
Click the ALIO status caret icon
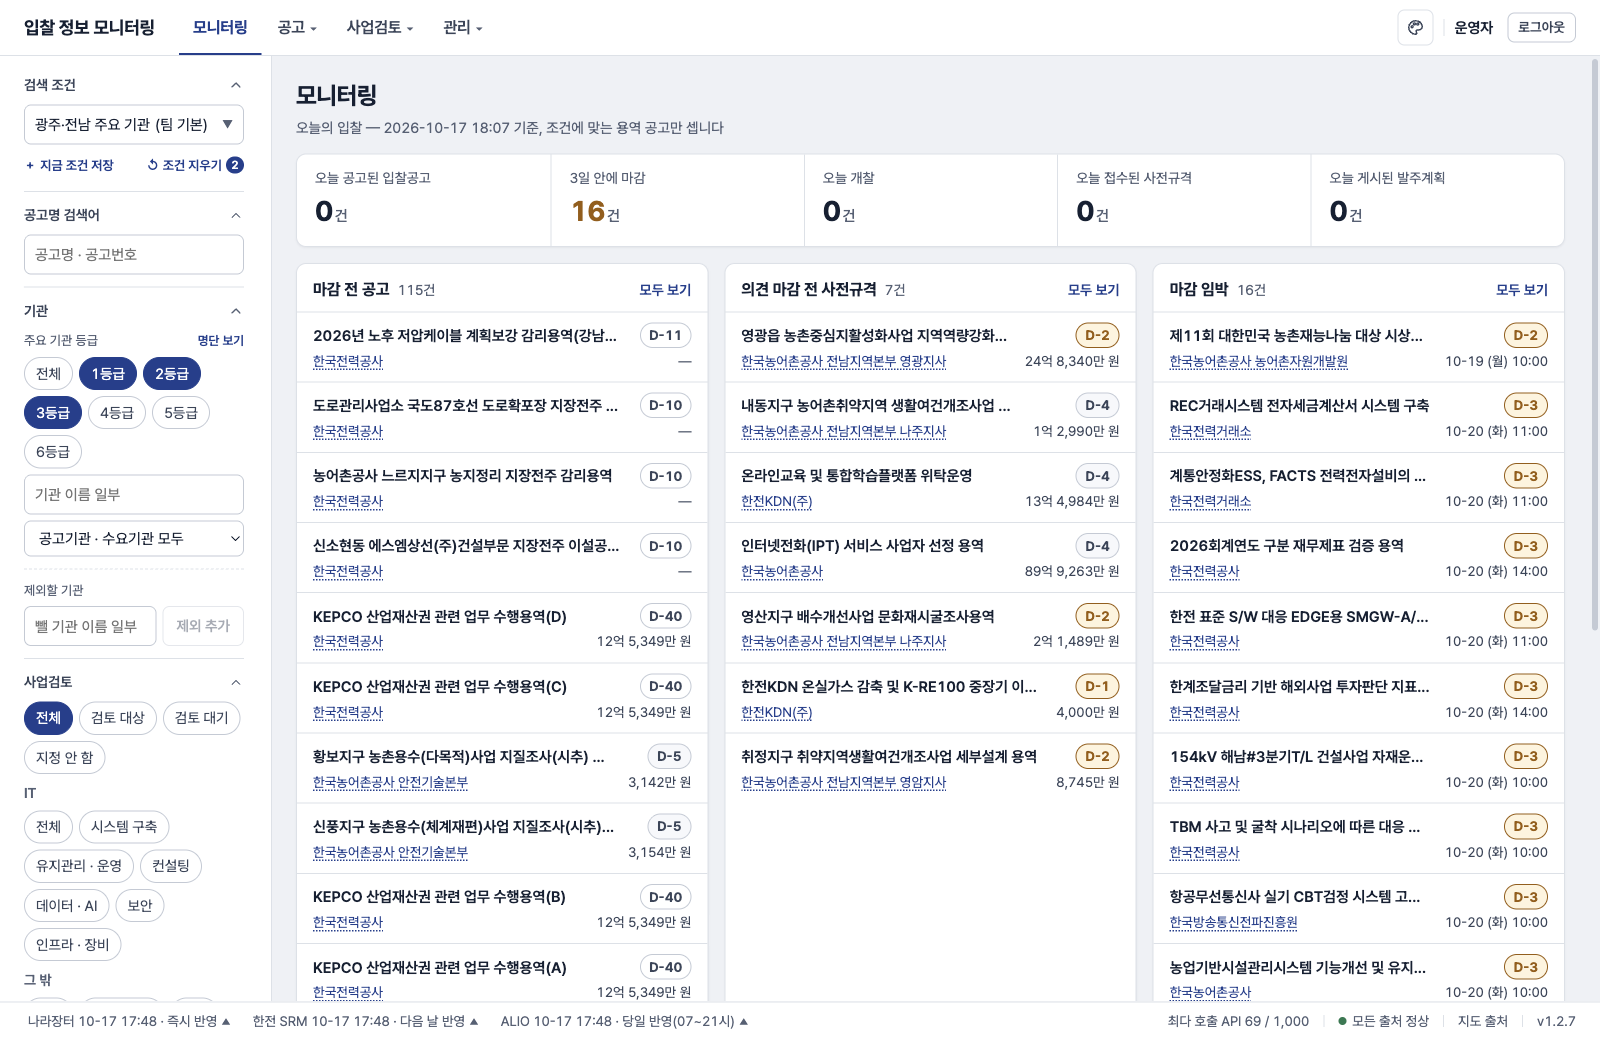click(744, 1021)
